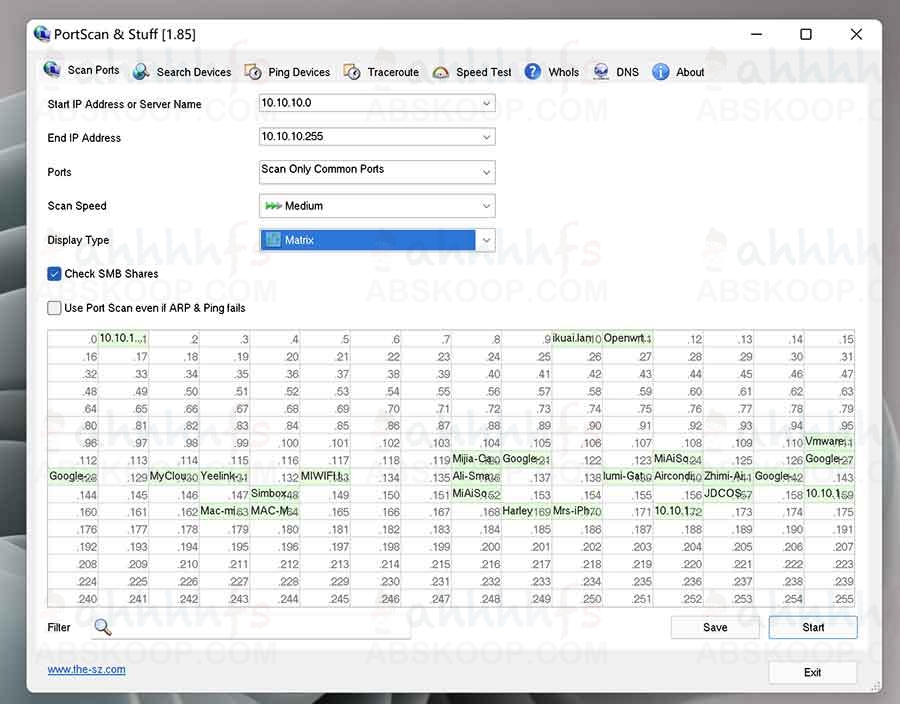Uncheck the Check SMB Shares checkbox
900x704 pixels.
point(55,274)
